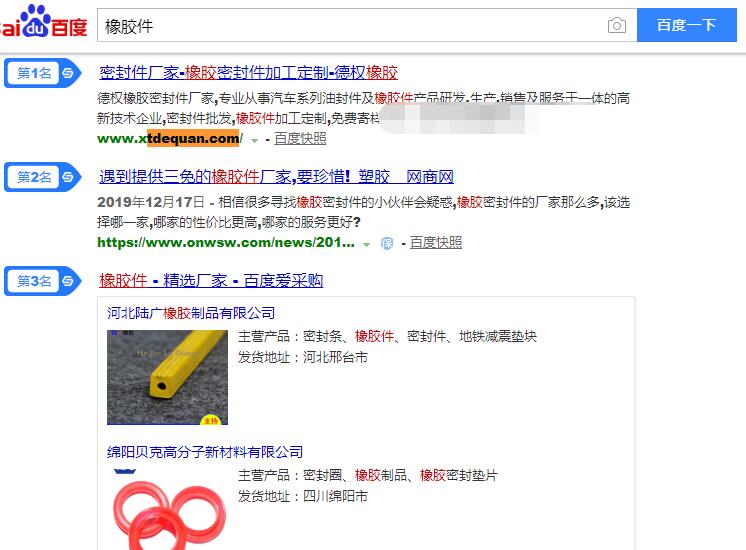Open 绵阳贝克高分子新材料有限公司 company link
The height and width of the screenshot is (550, 746).
(x=205, y=452)
